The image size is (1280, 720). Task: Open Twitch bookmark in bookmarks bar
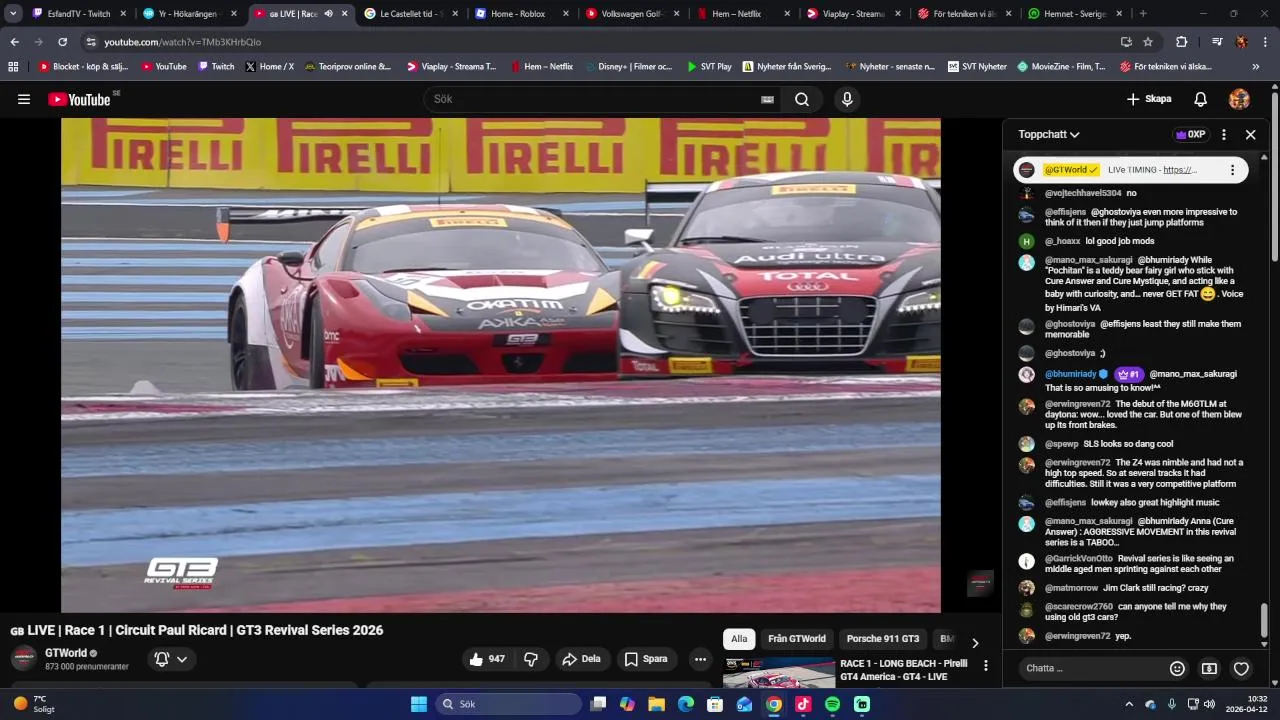click(216, 67)
